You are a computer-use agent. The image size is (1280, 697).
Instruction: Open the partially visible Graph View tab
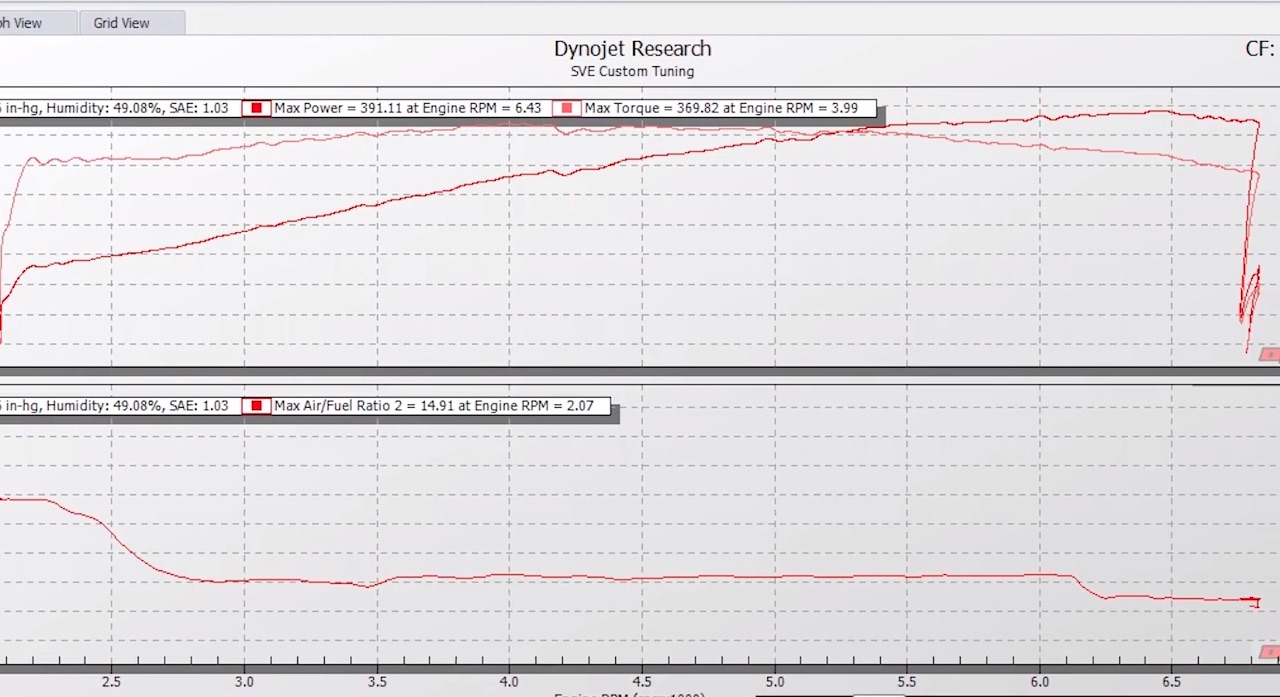click(x=38, y=23)
